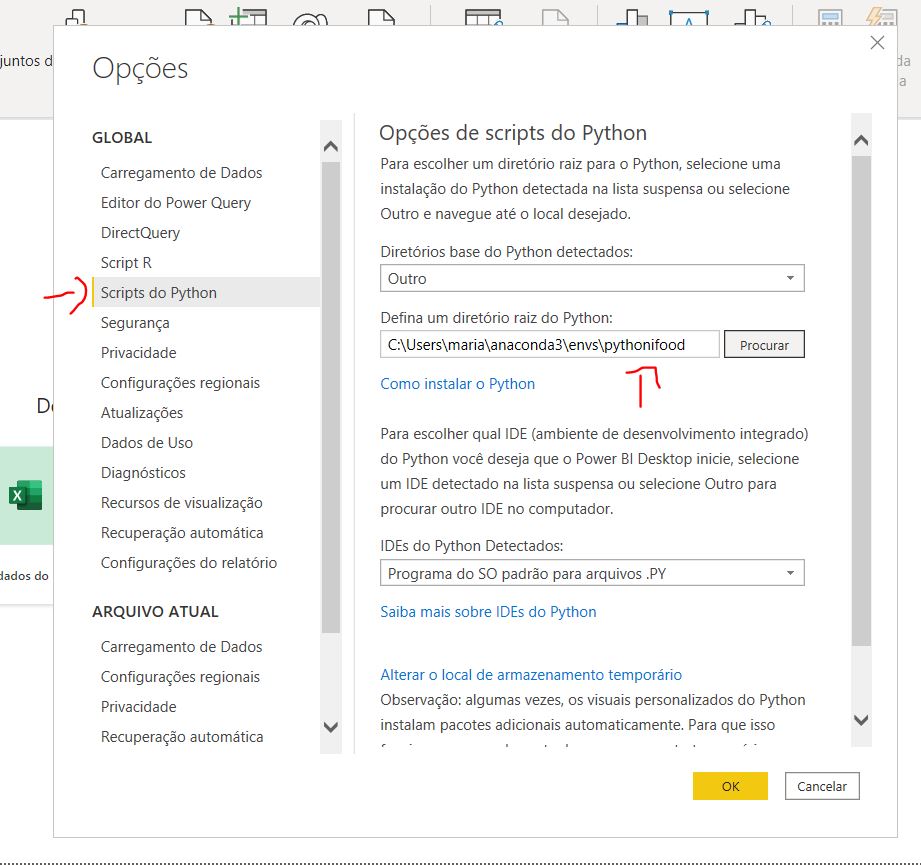Expand the Python base directories dropdown
The image size is (921, 865).
click(592, 278)
